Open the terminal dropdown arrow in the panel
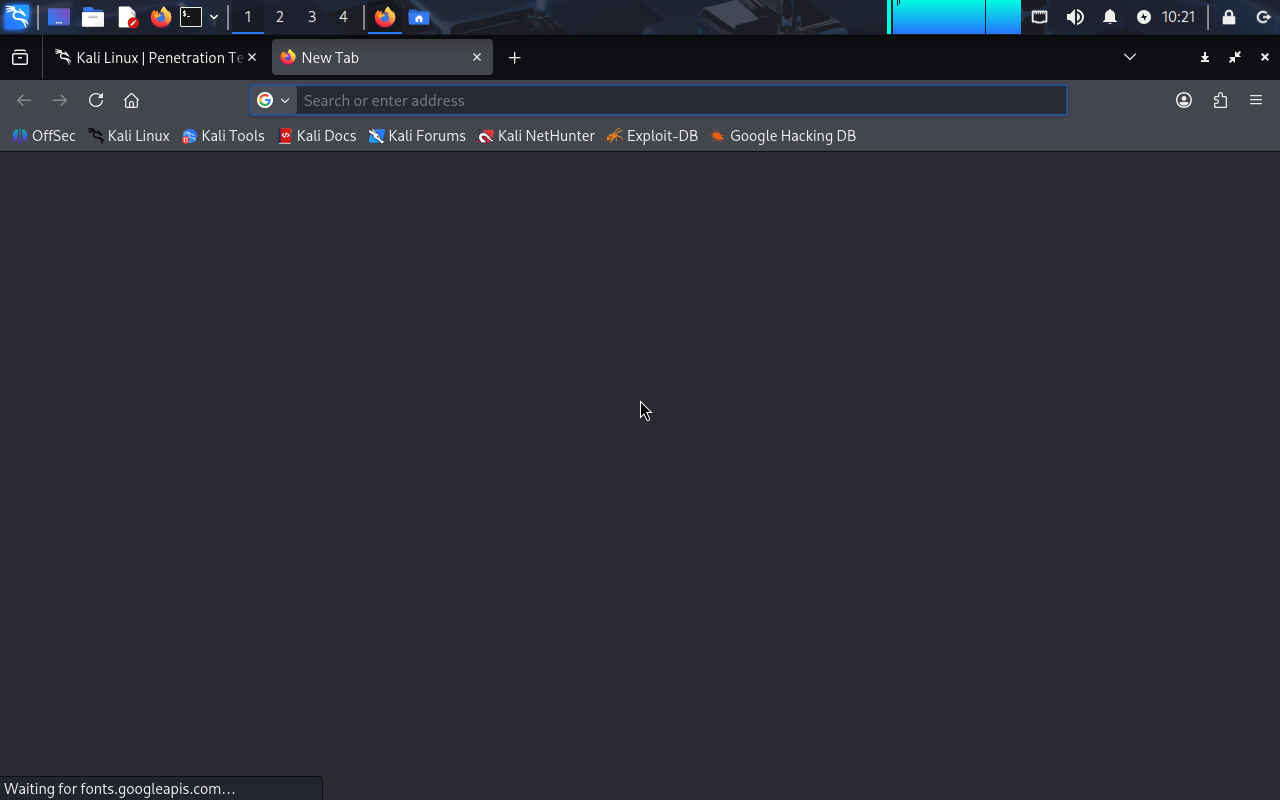This screenshot has height=800, width=1280. [x=214, y=17]
